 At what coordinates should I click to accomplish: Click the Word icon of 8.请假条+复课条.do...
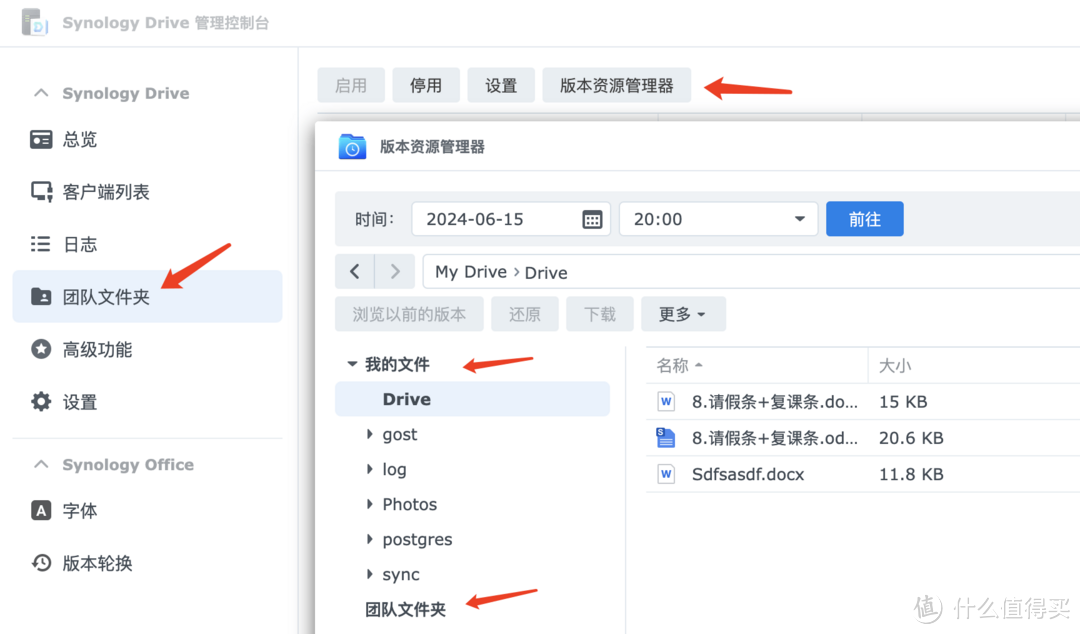coord(666,401)
